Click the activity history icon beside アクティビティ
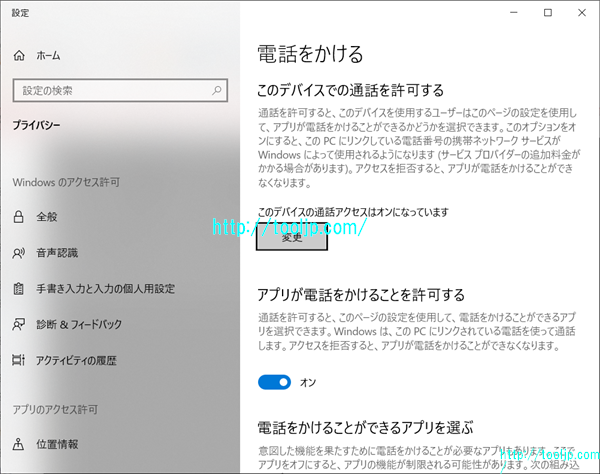The width and height of the screenshot is (600, 474). [x=18, y=360]
